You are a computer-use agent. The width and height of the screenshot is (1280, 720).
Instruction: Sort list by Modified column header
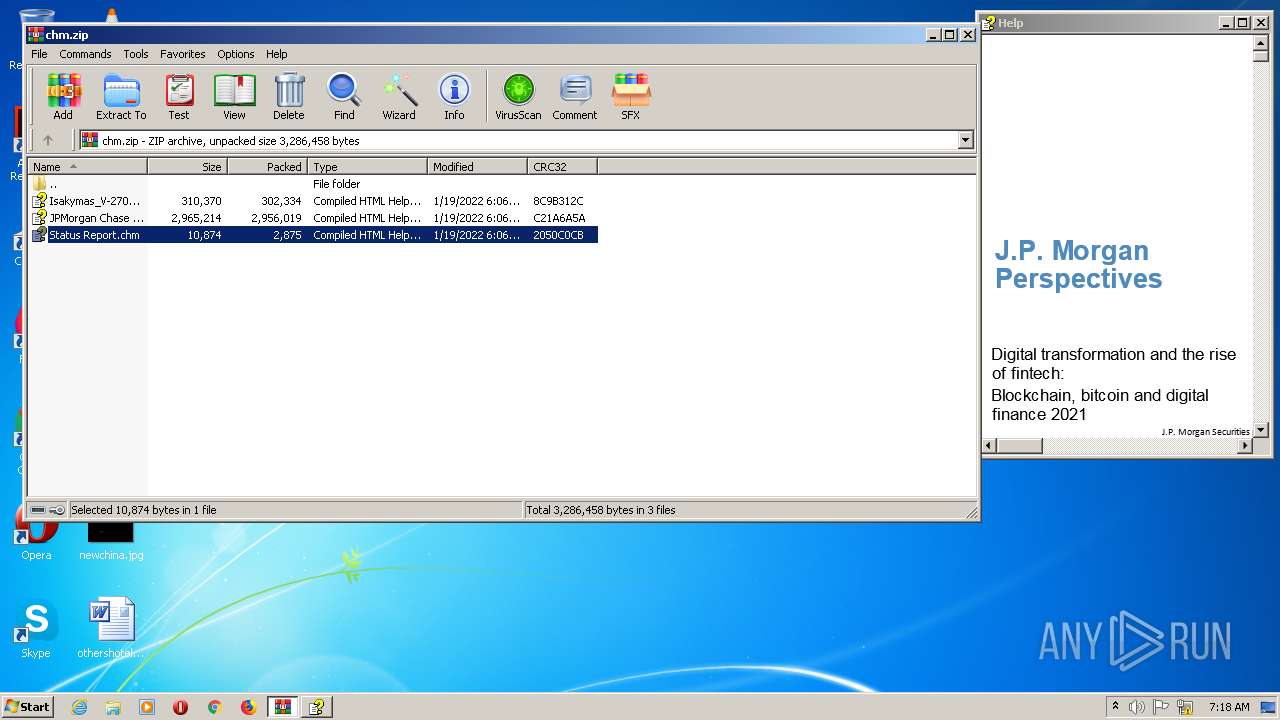(478, 167)
